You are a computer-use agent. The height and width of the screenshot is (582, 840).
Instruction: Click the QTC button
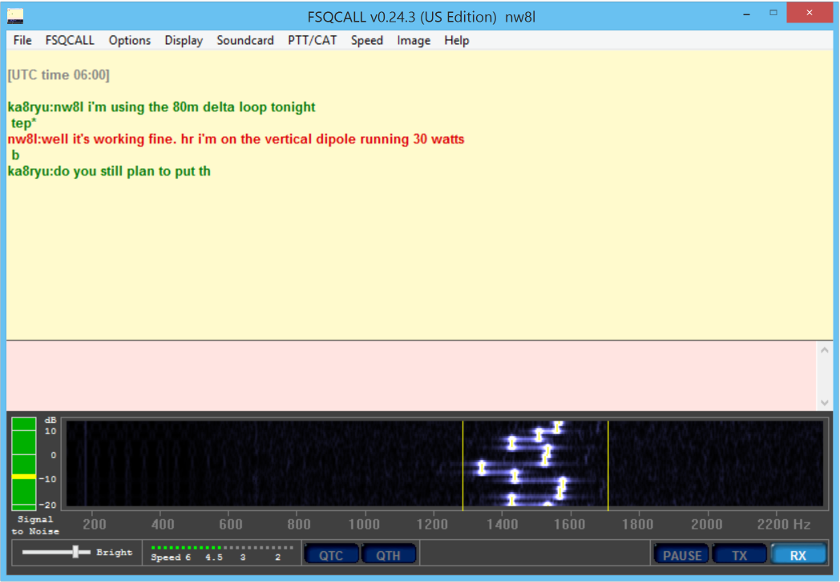pyautogui.click(x=331, y=555)
